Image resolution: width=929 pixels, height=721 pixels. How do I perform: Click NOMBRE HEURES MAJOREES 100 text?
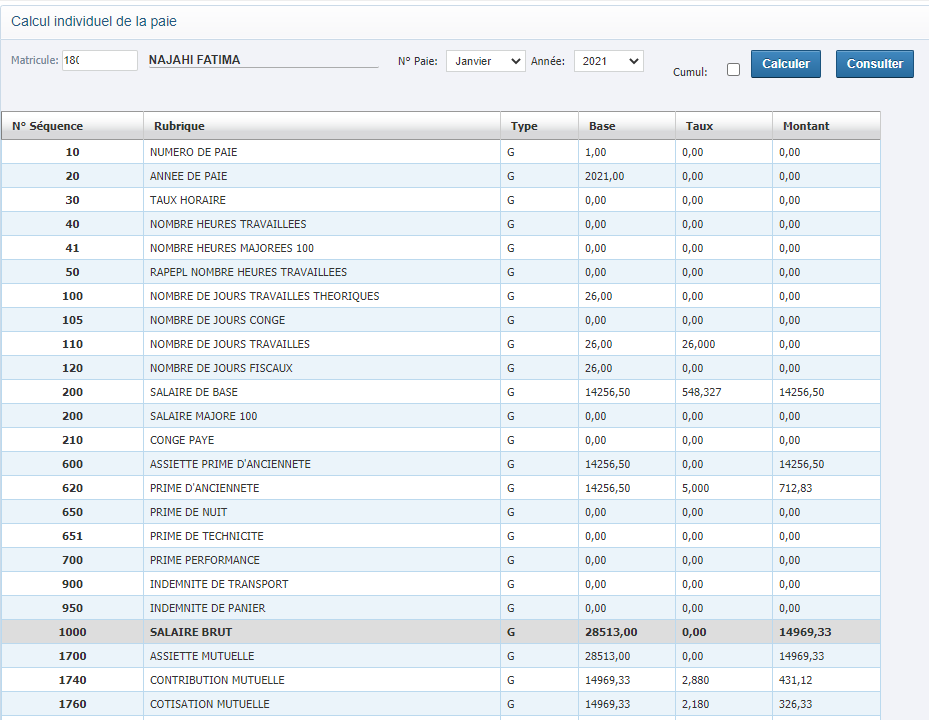232,248
